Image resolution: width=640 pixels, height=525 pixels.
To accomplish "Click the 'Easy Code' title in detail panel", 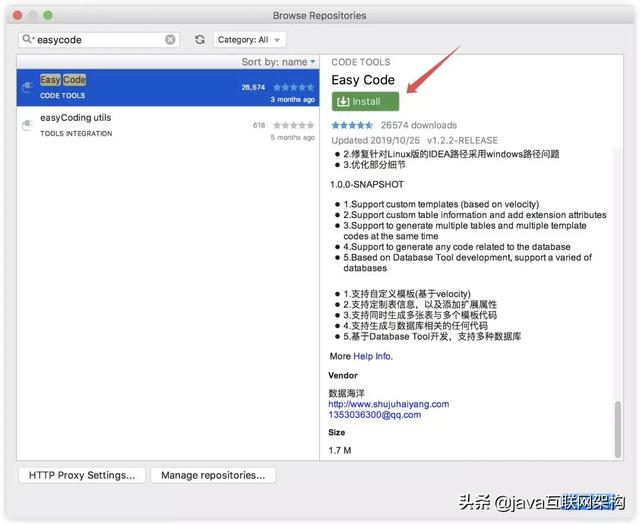I will 363,80.
